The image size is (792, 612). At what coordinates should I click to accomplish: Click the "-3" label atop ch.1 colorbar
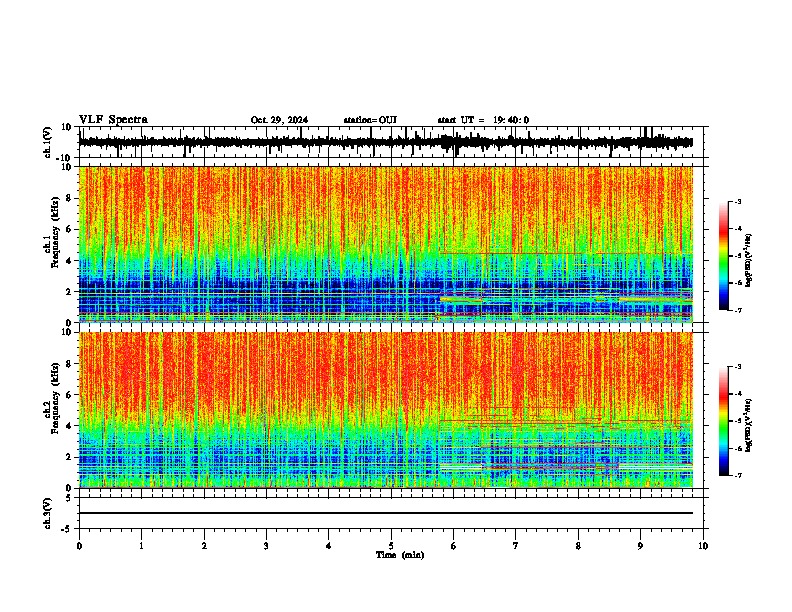click(x=738, y=201)
